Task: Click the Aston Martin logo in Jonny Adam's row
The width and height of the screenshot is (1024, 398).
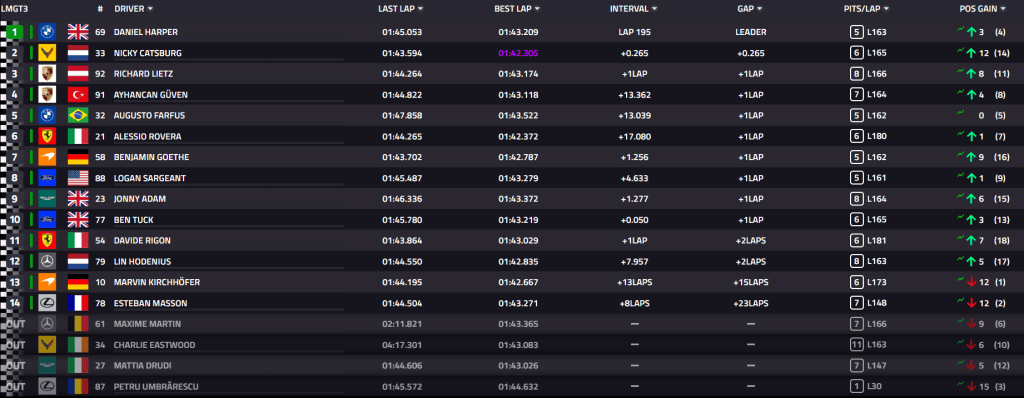Action: [47, 199]
